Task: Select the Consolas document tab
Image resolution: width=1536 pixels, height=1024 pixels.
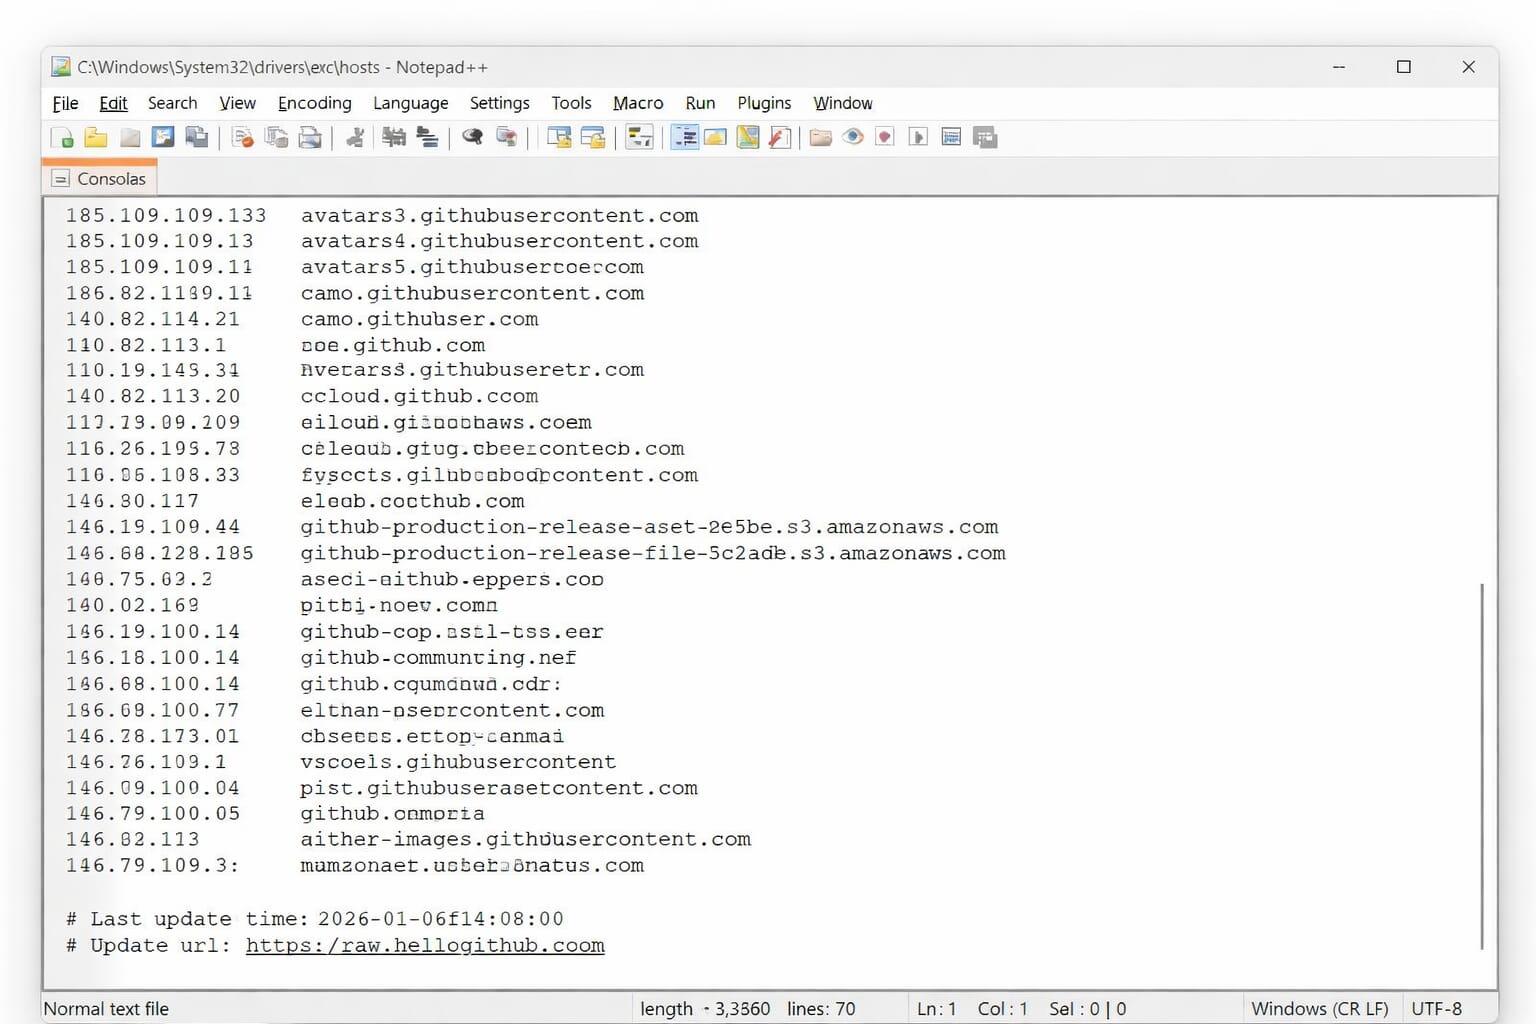Action: pos(100,179)
